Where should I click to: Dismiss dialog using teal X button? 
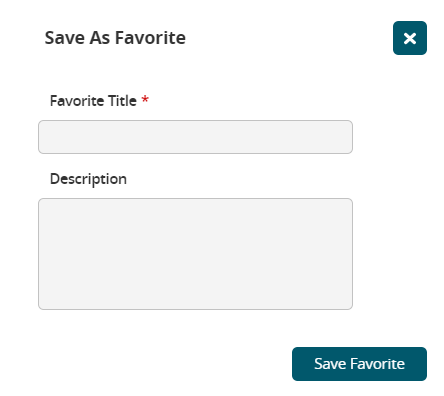pos(410,38)
